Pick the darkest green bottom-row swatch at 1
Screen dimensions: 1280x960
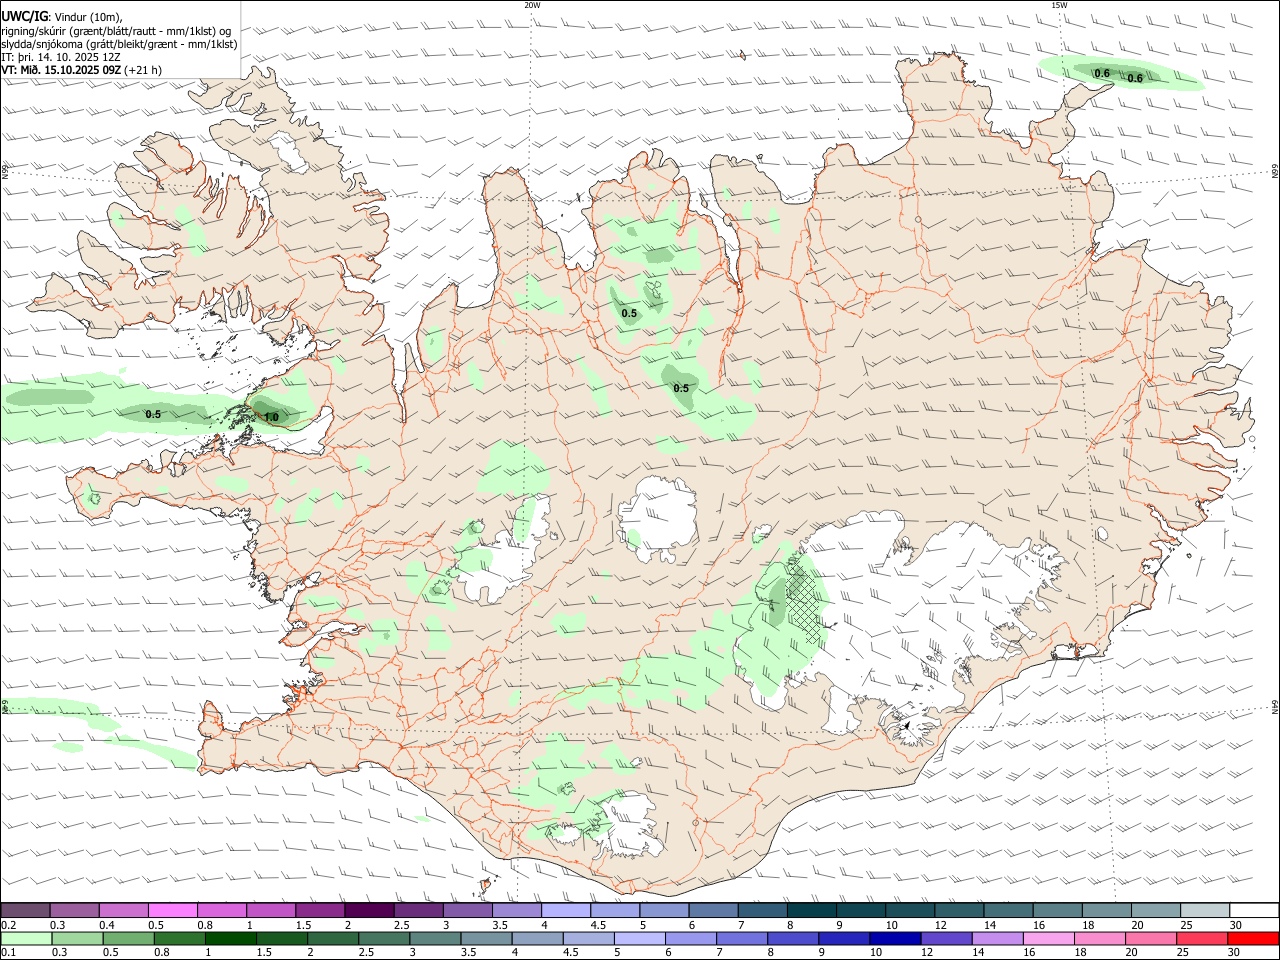point(231,939)
